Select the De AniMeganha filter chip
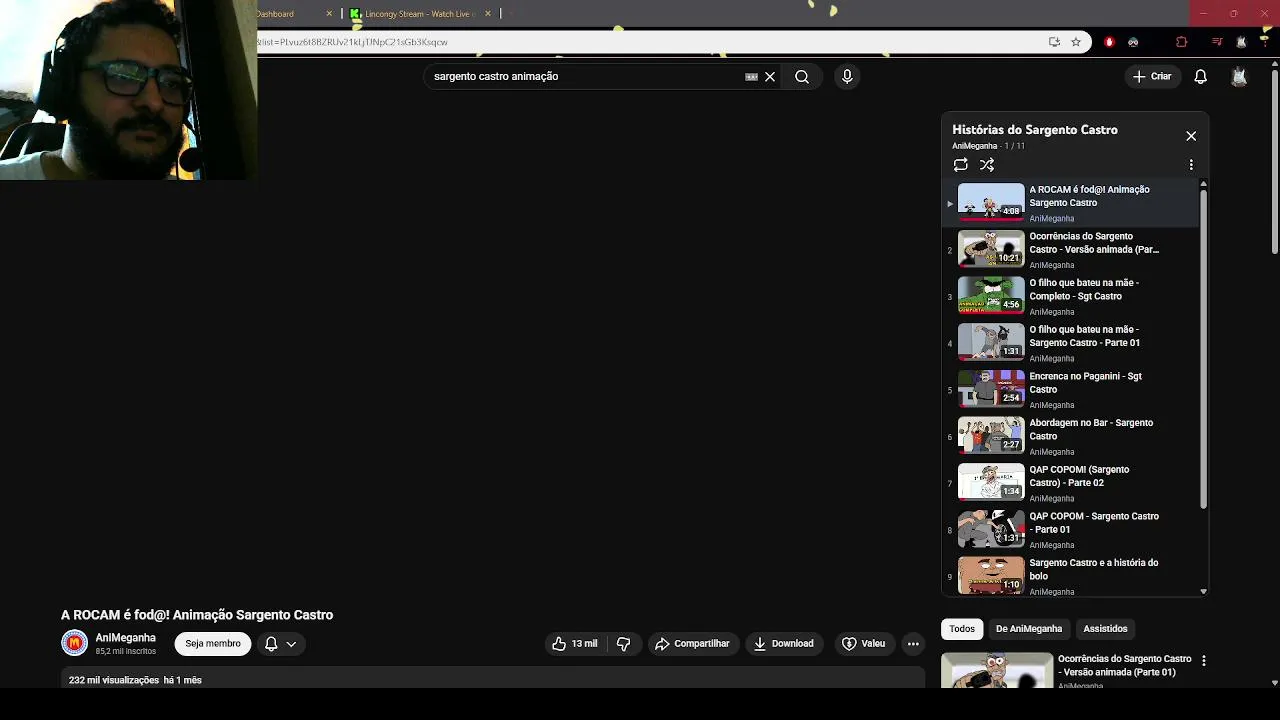 pyautogui.click(x=1028, y=629)
